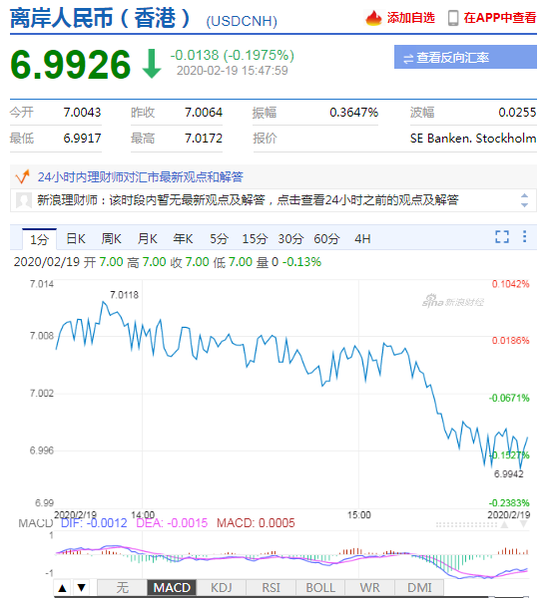The width and height of the screenshot is (550, 598).
Task: Select the WR indicator button
Action: point(370,588)
